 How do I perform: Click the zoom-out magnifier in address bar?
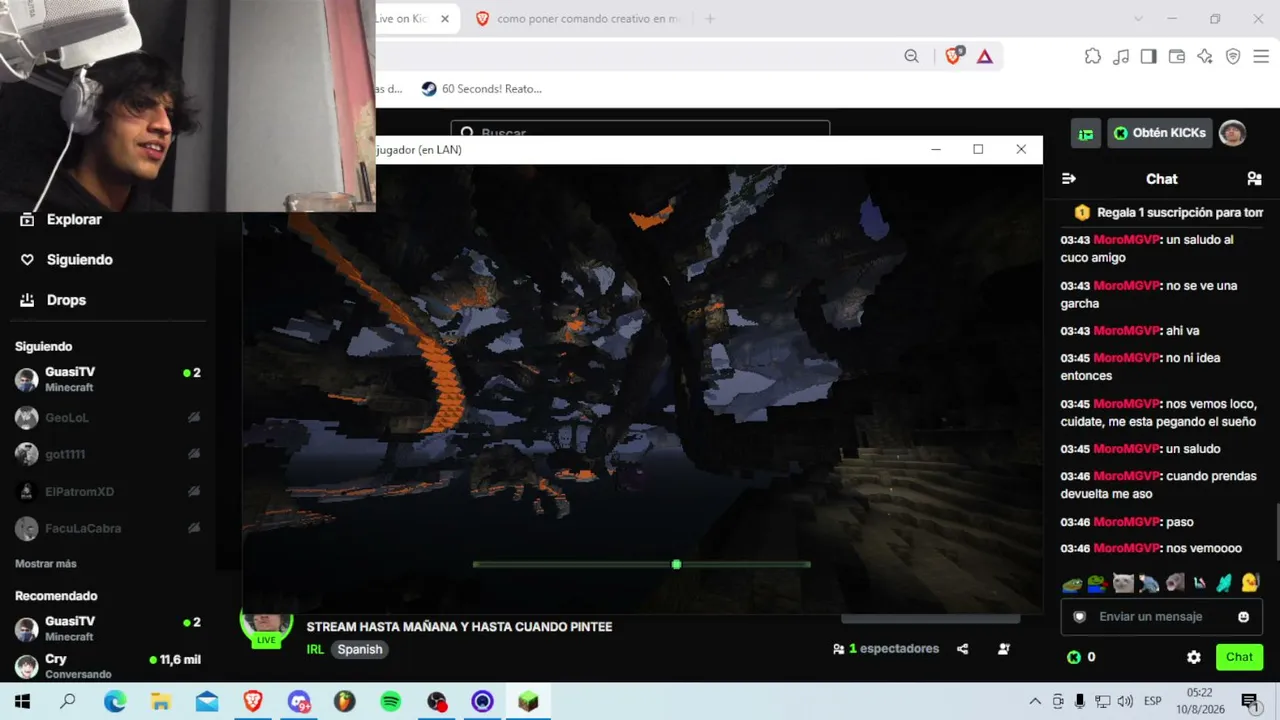[911, 56]
